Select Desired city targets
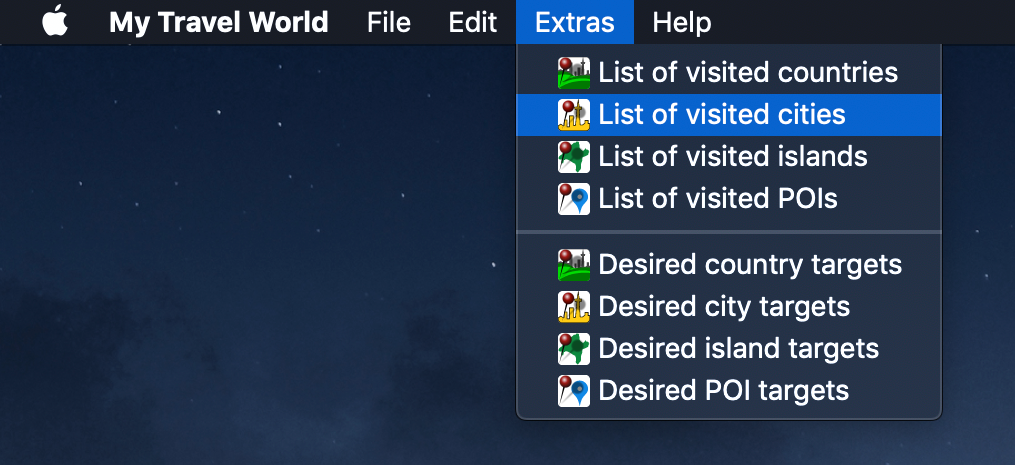The width and height of the screenshot is (1015, 465). tap(729, 306)
